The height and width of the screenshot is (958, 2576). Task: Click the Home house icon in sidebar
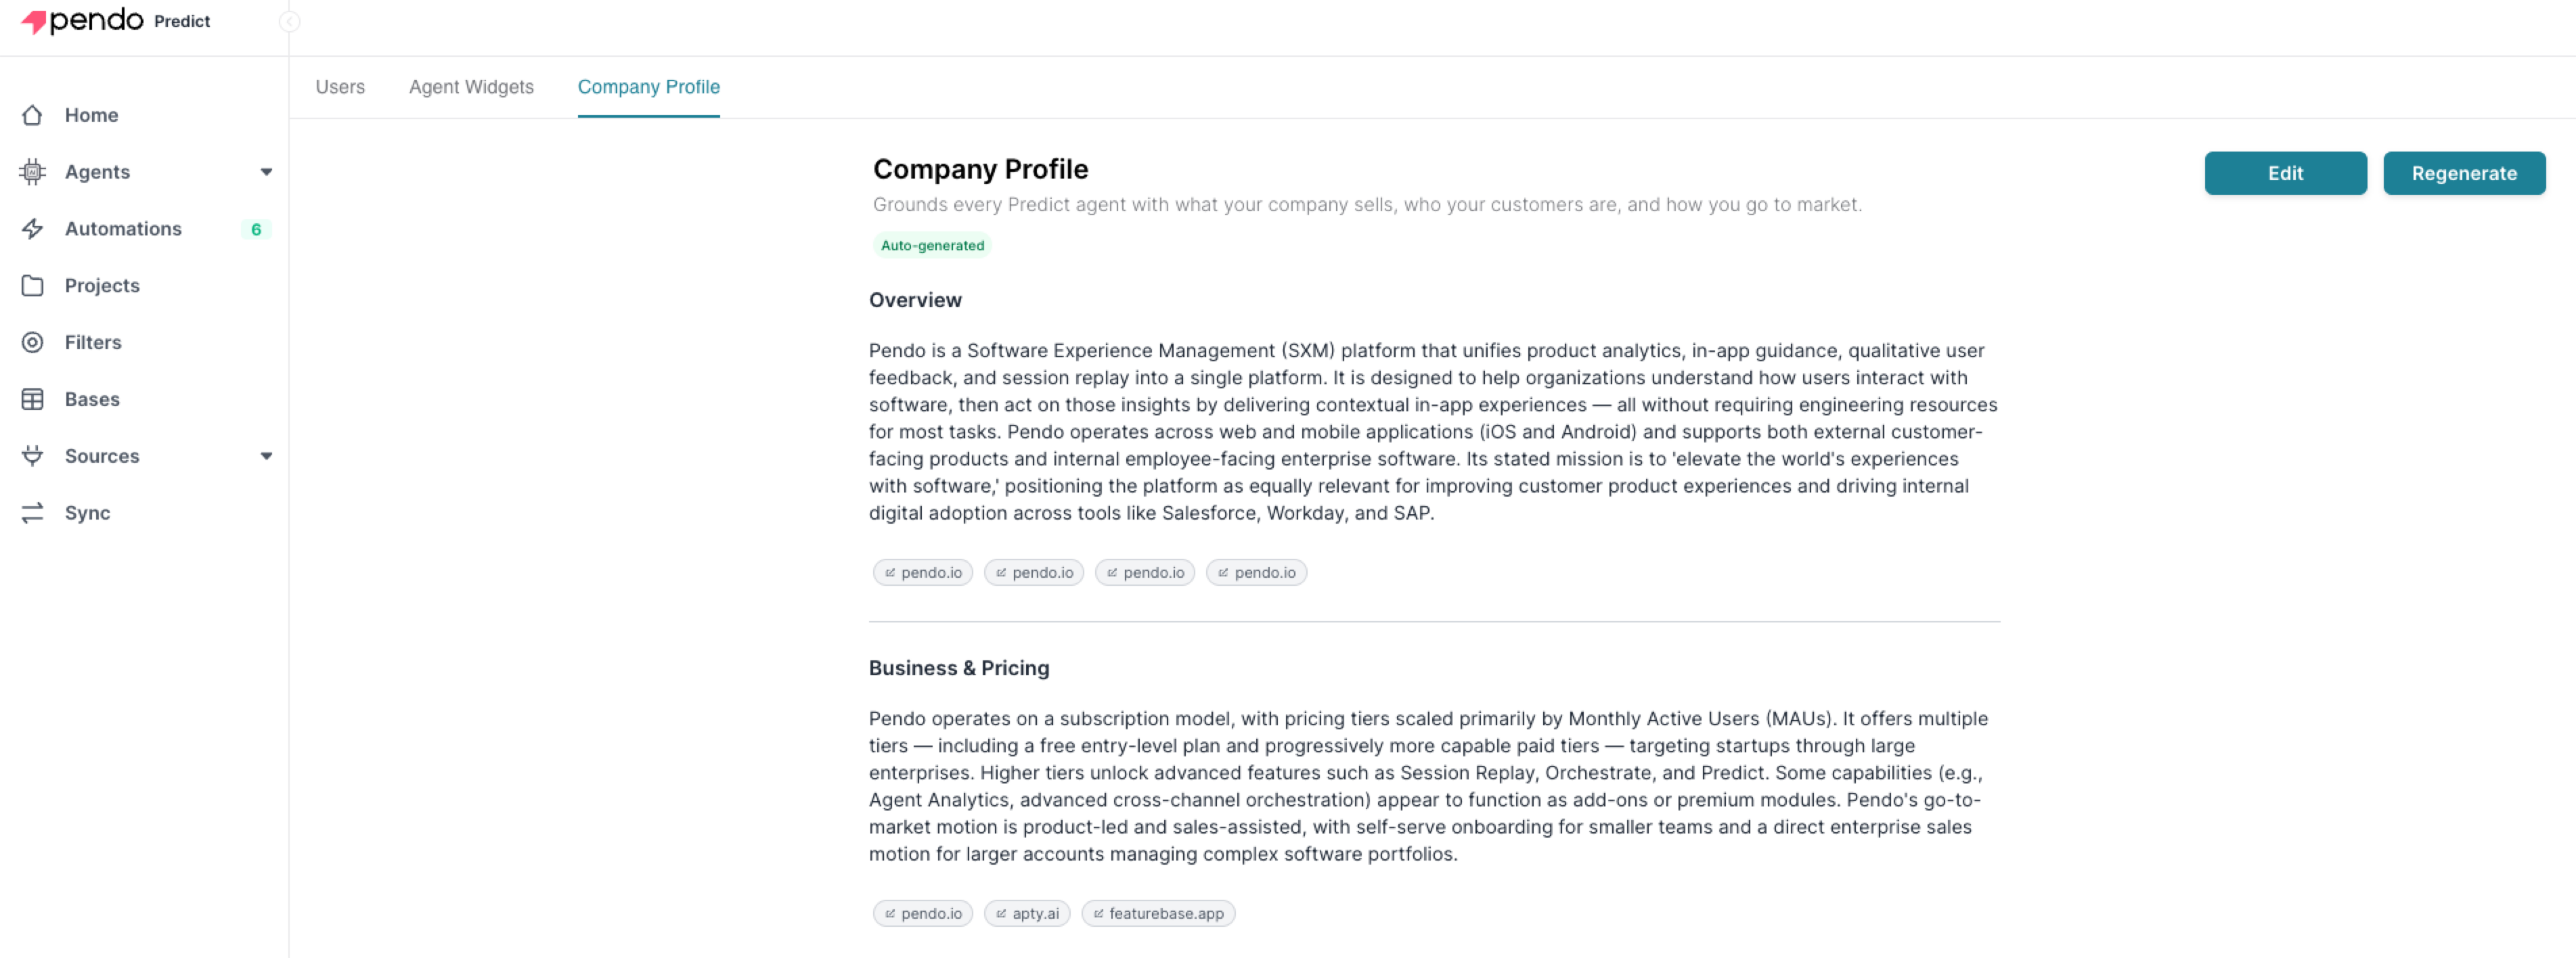tap(32, 115)
